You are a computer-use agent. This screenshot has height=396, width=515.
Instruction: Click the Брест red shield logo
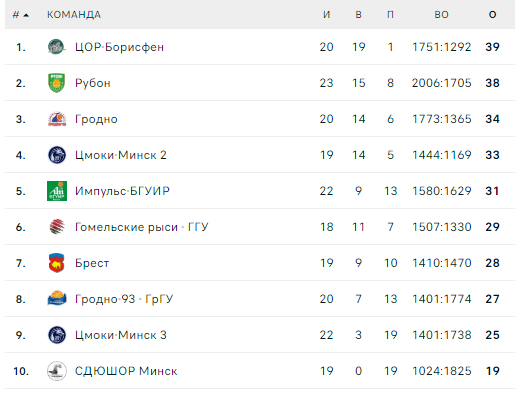(56, 263)
